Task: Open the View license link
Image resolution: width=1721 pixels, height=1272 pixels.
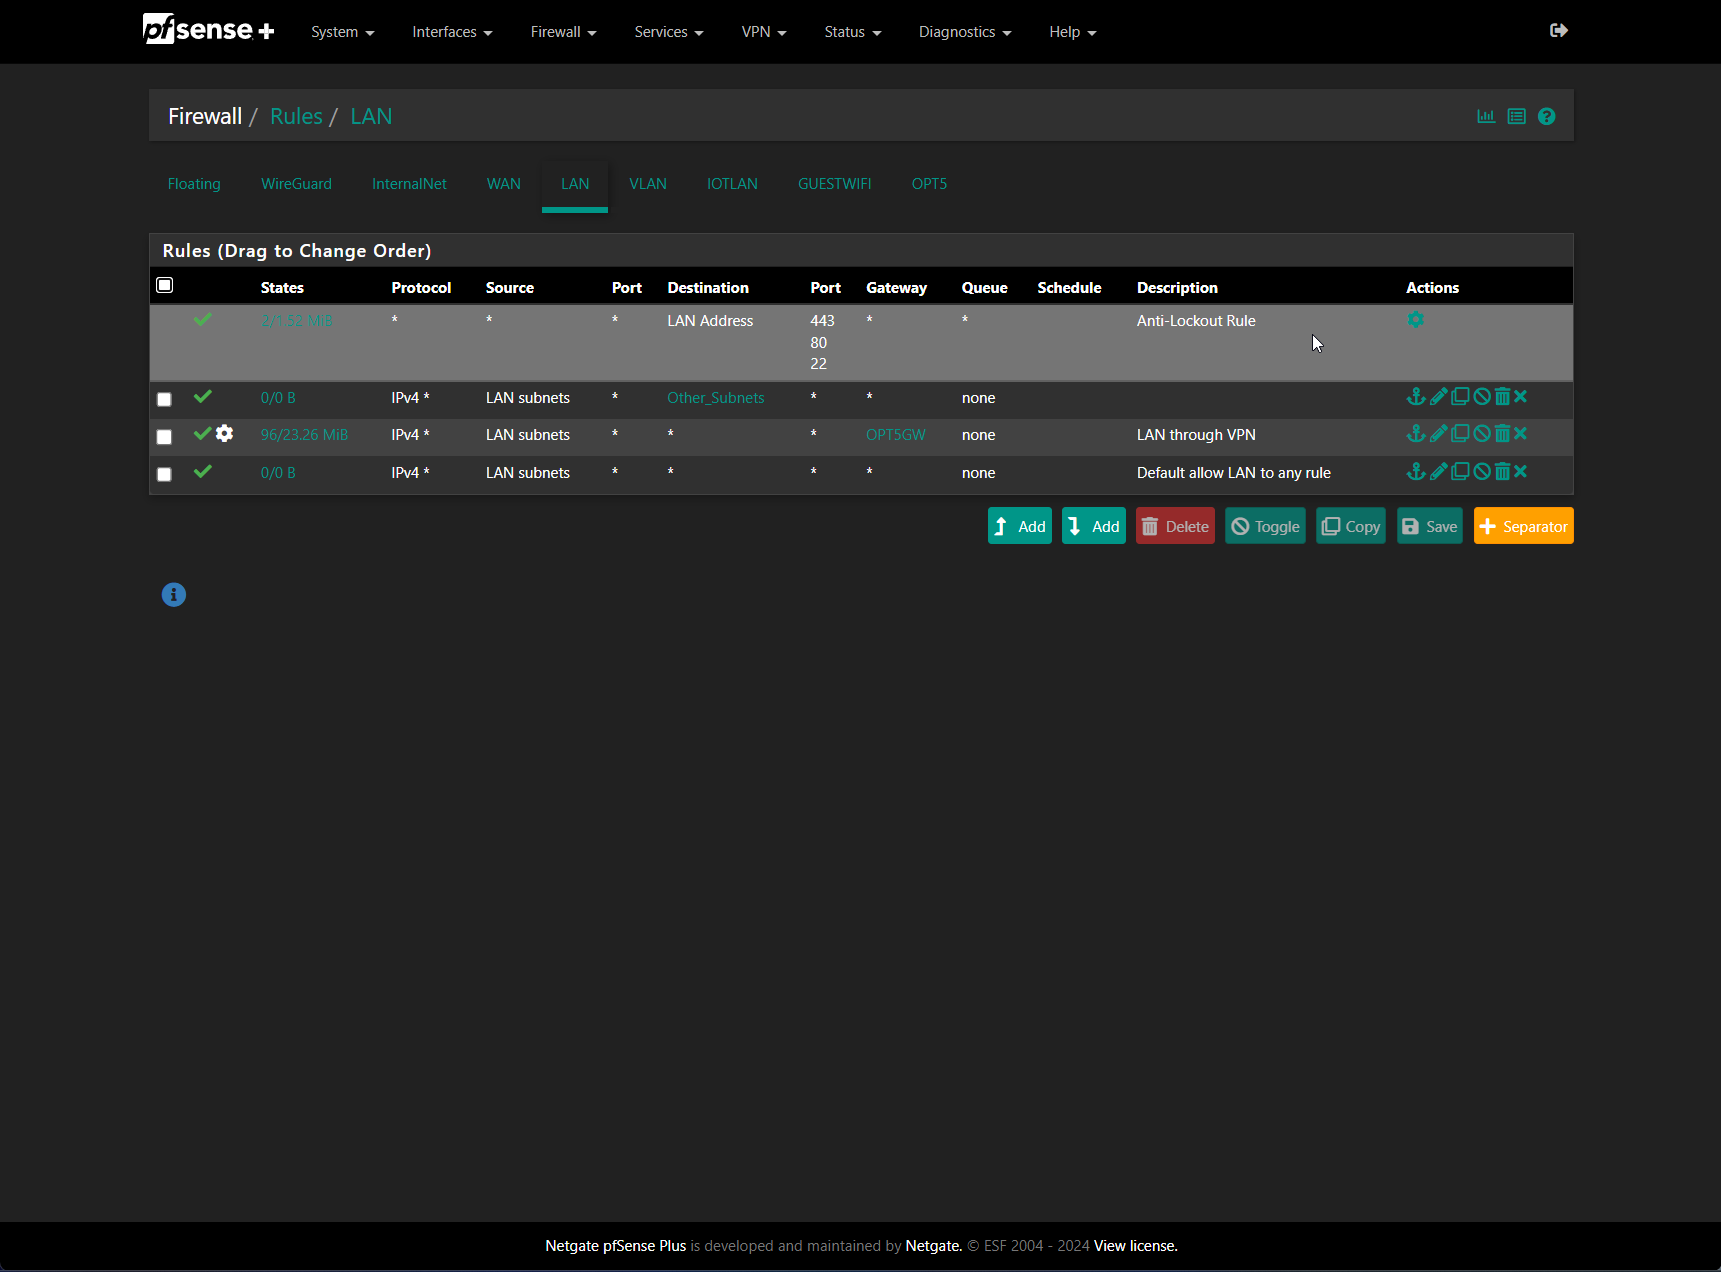Action: (1136, 1246)
